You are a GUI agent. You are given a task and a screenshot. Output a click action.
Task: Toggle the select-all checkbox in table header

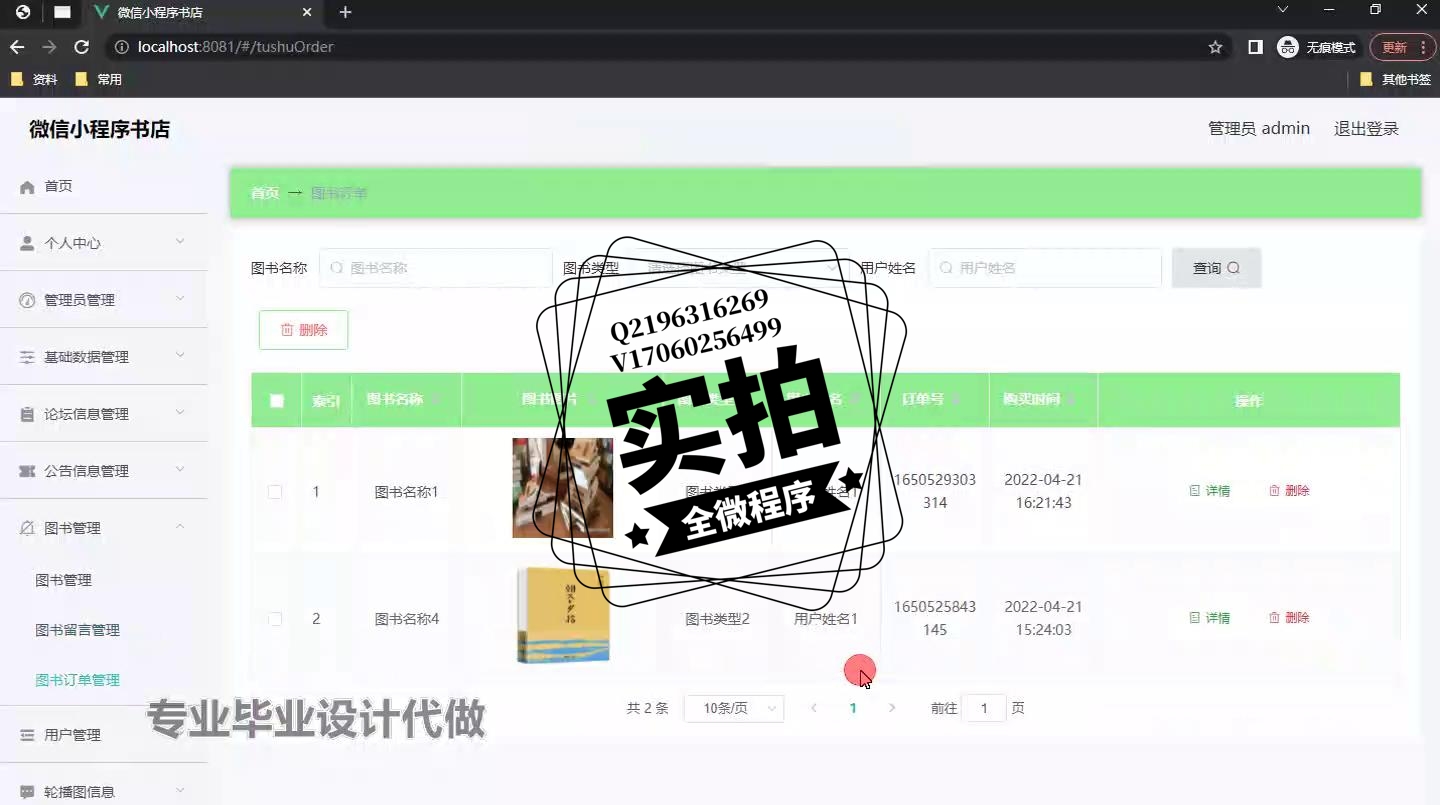tap(277, 401)
